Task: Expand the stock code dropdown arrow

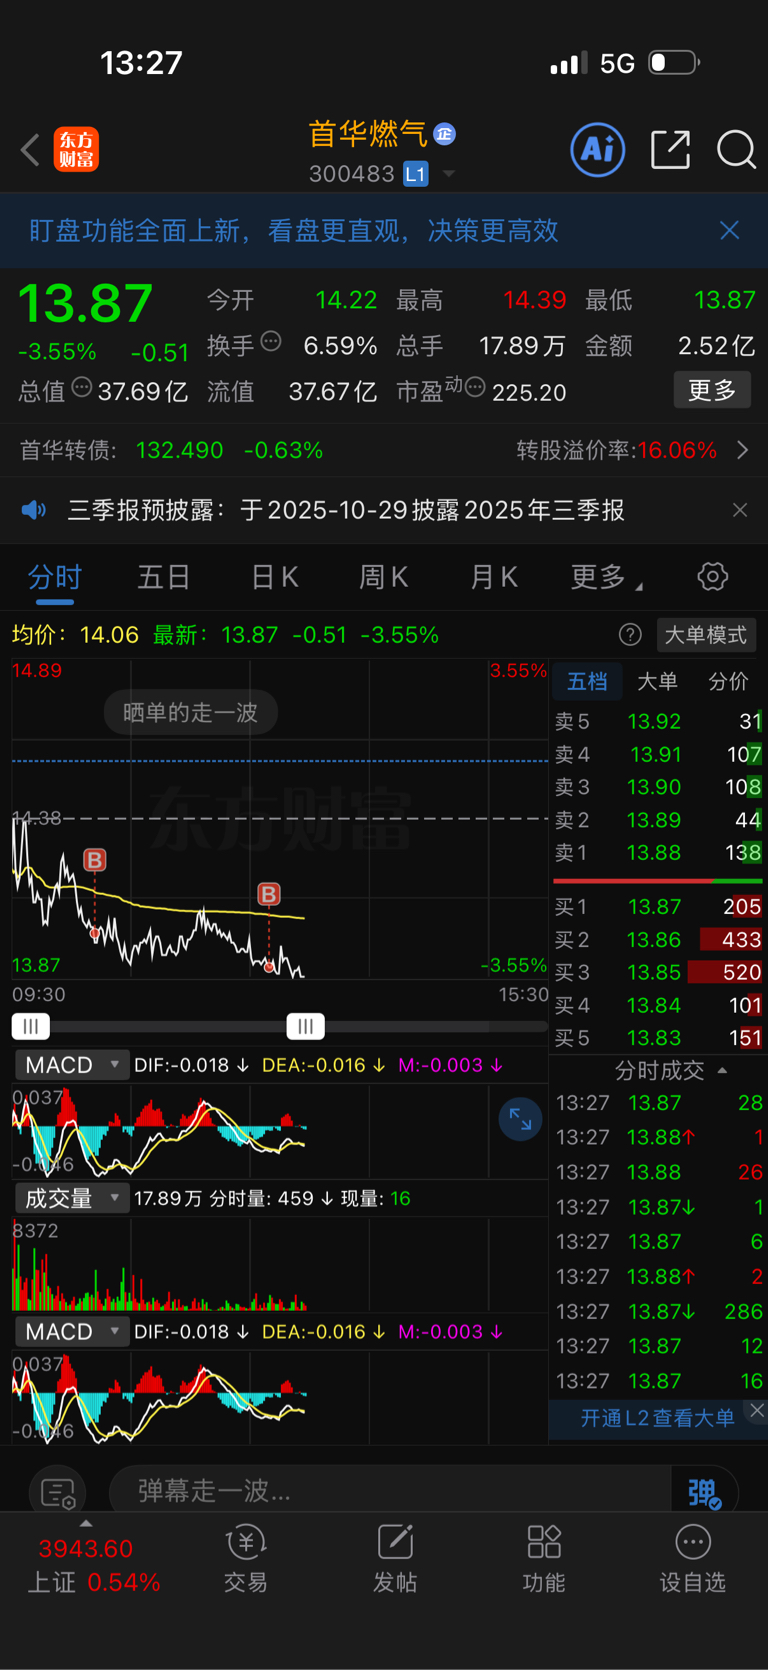Action: coord(449,174)
